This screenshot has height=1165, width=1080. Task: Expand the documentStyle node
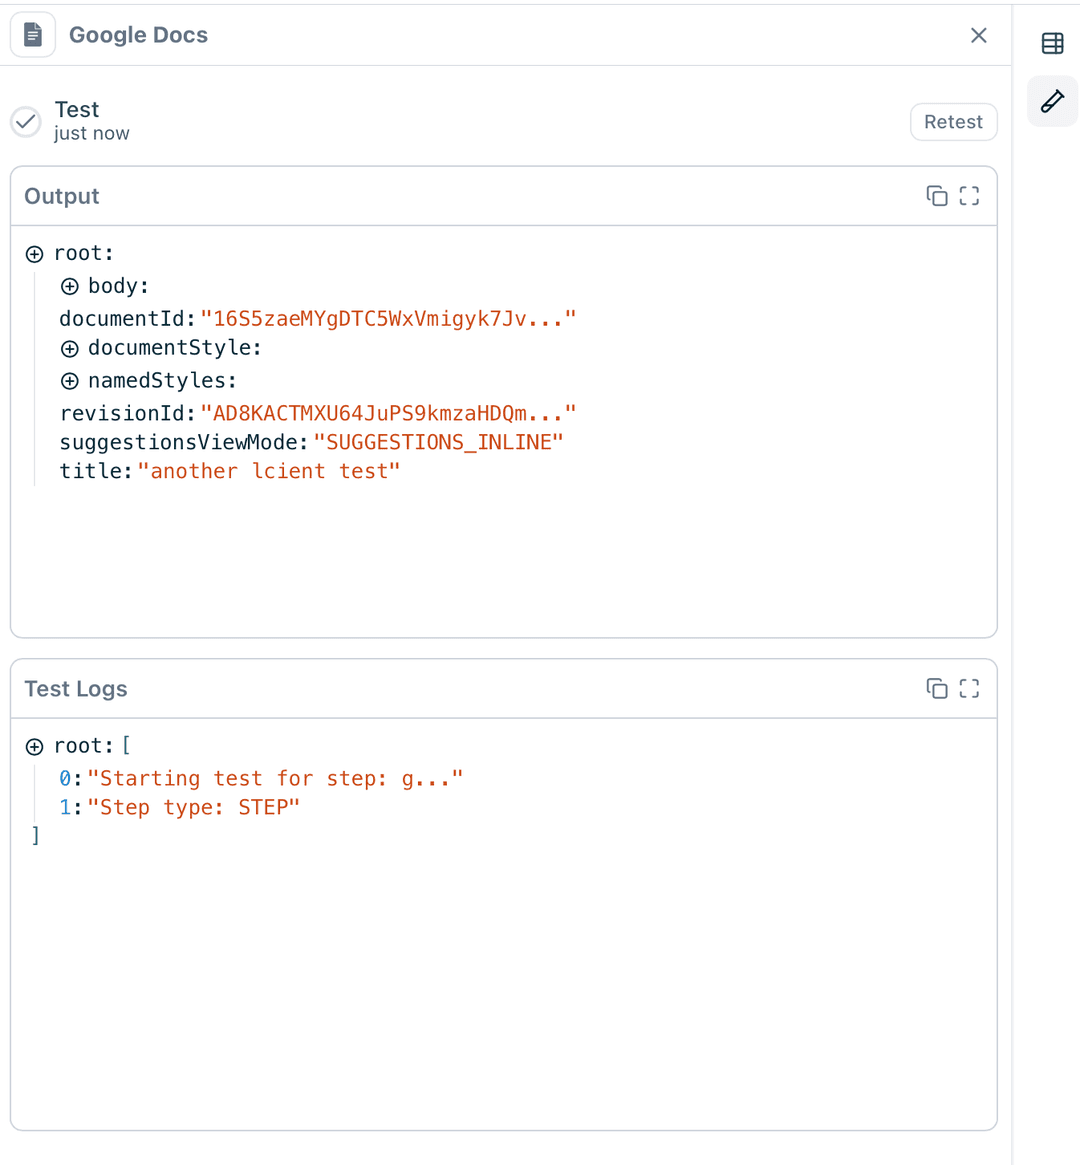70,349
